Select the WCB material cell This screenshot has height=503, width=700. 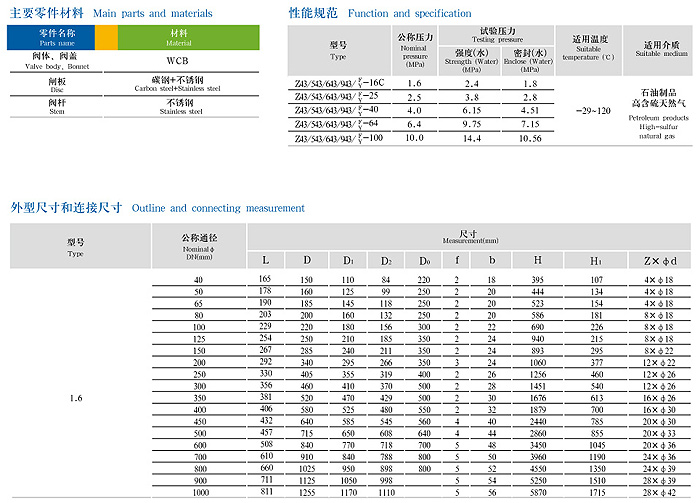coord(178,59)
